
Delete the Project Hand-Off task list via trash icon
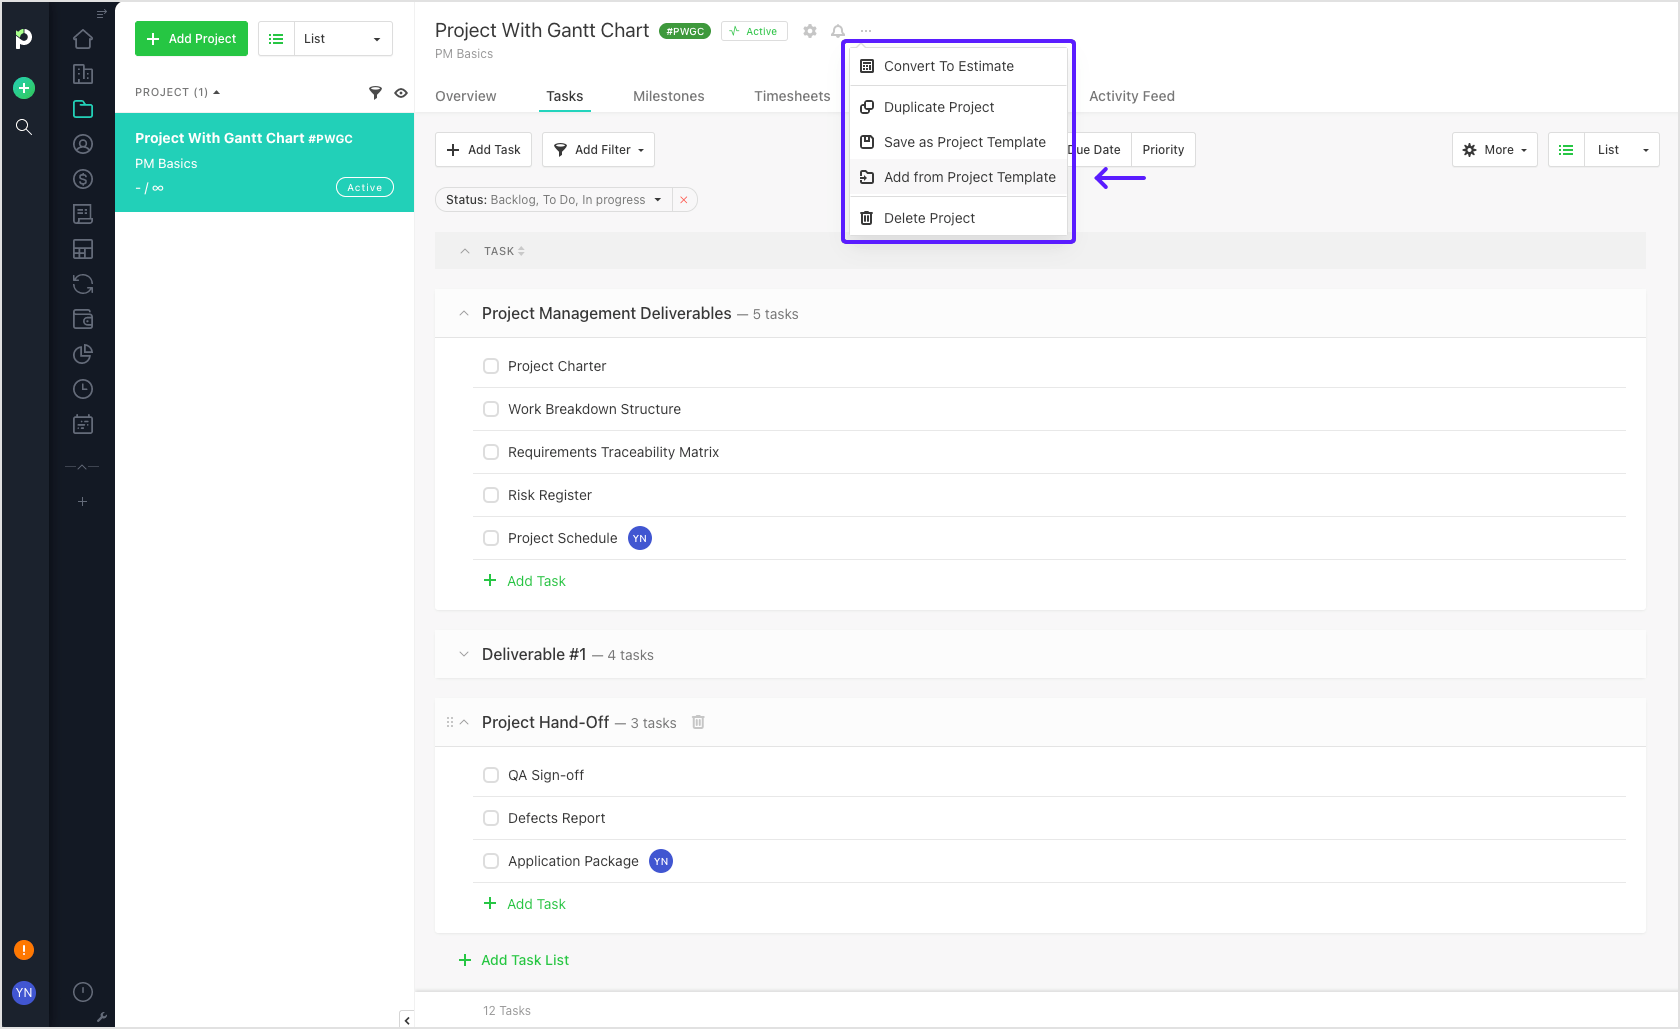698,722
